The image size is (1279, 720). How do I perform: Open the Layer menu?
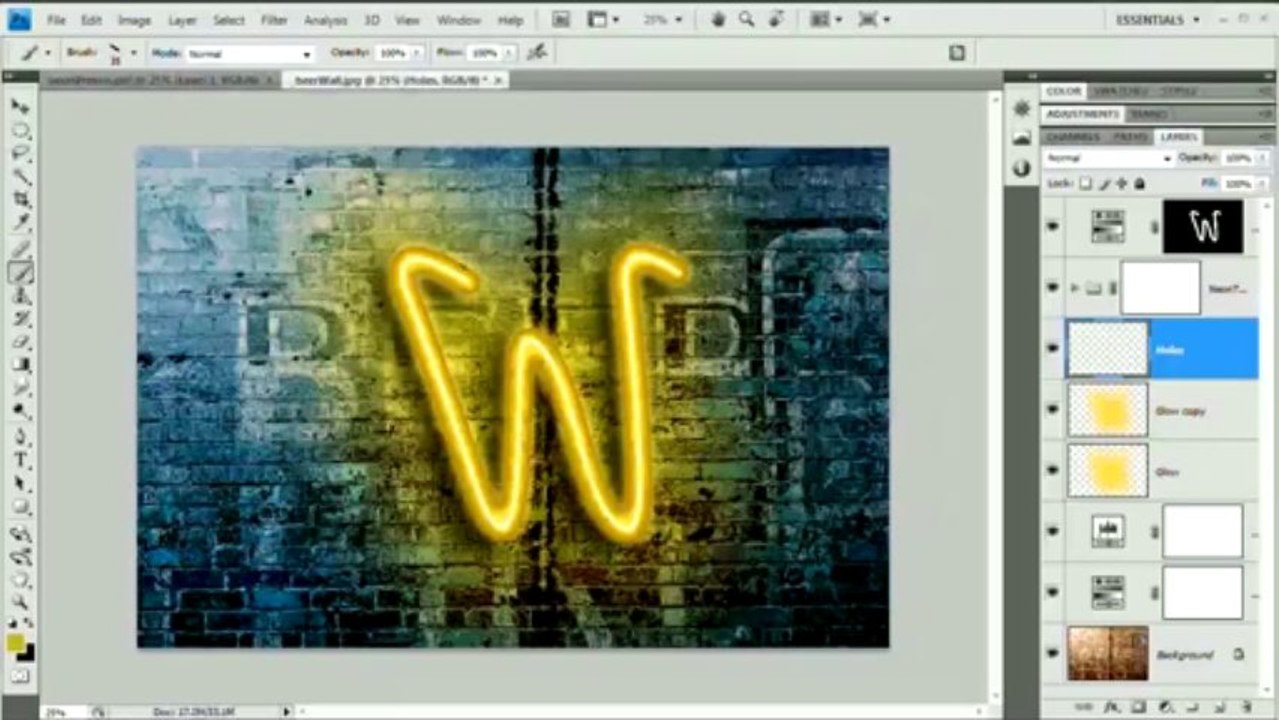pyautogui.click(x=182, y=20)
